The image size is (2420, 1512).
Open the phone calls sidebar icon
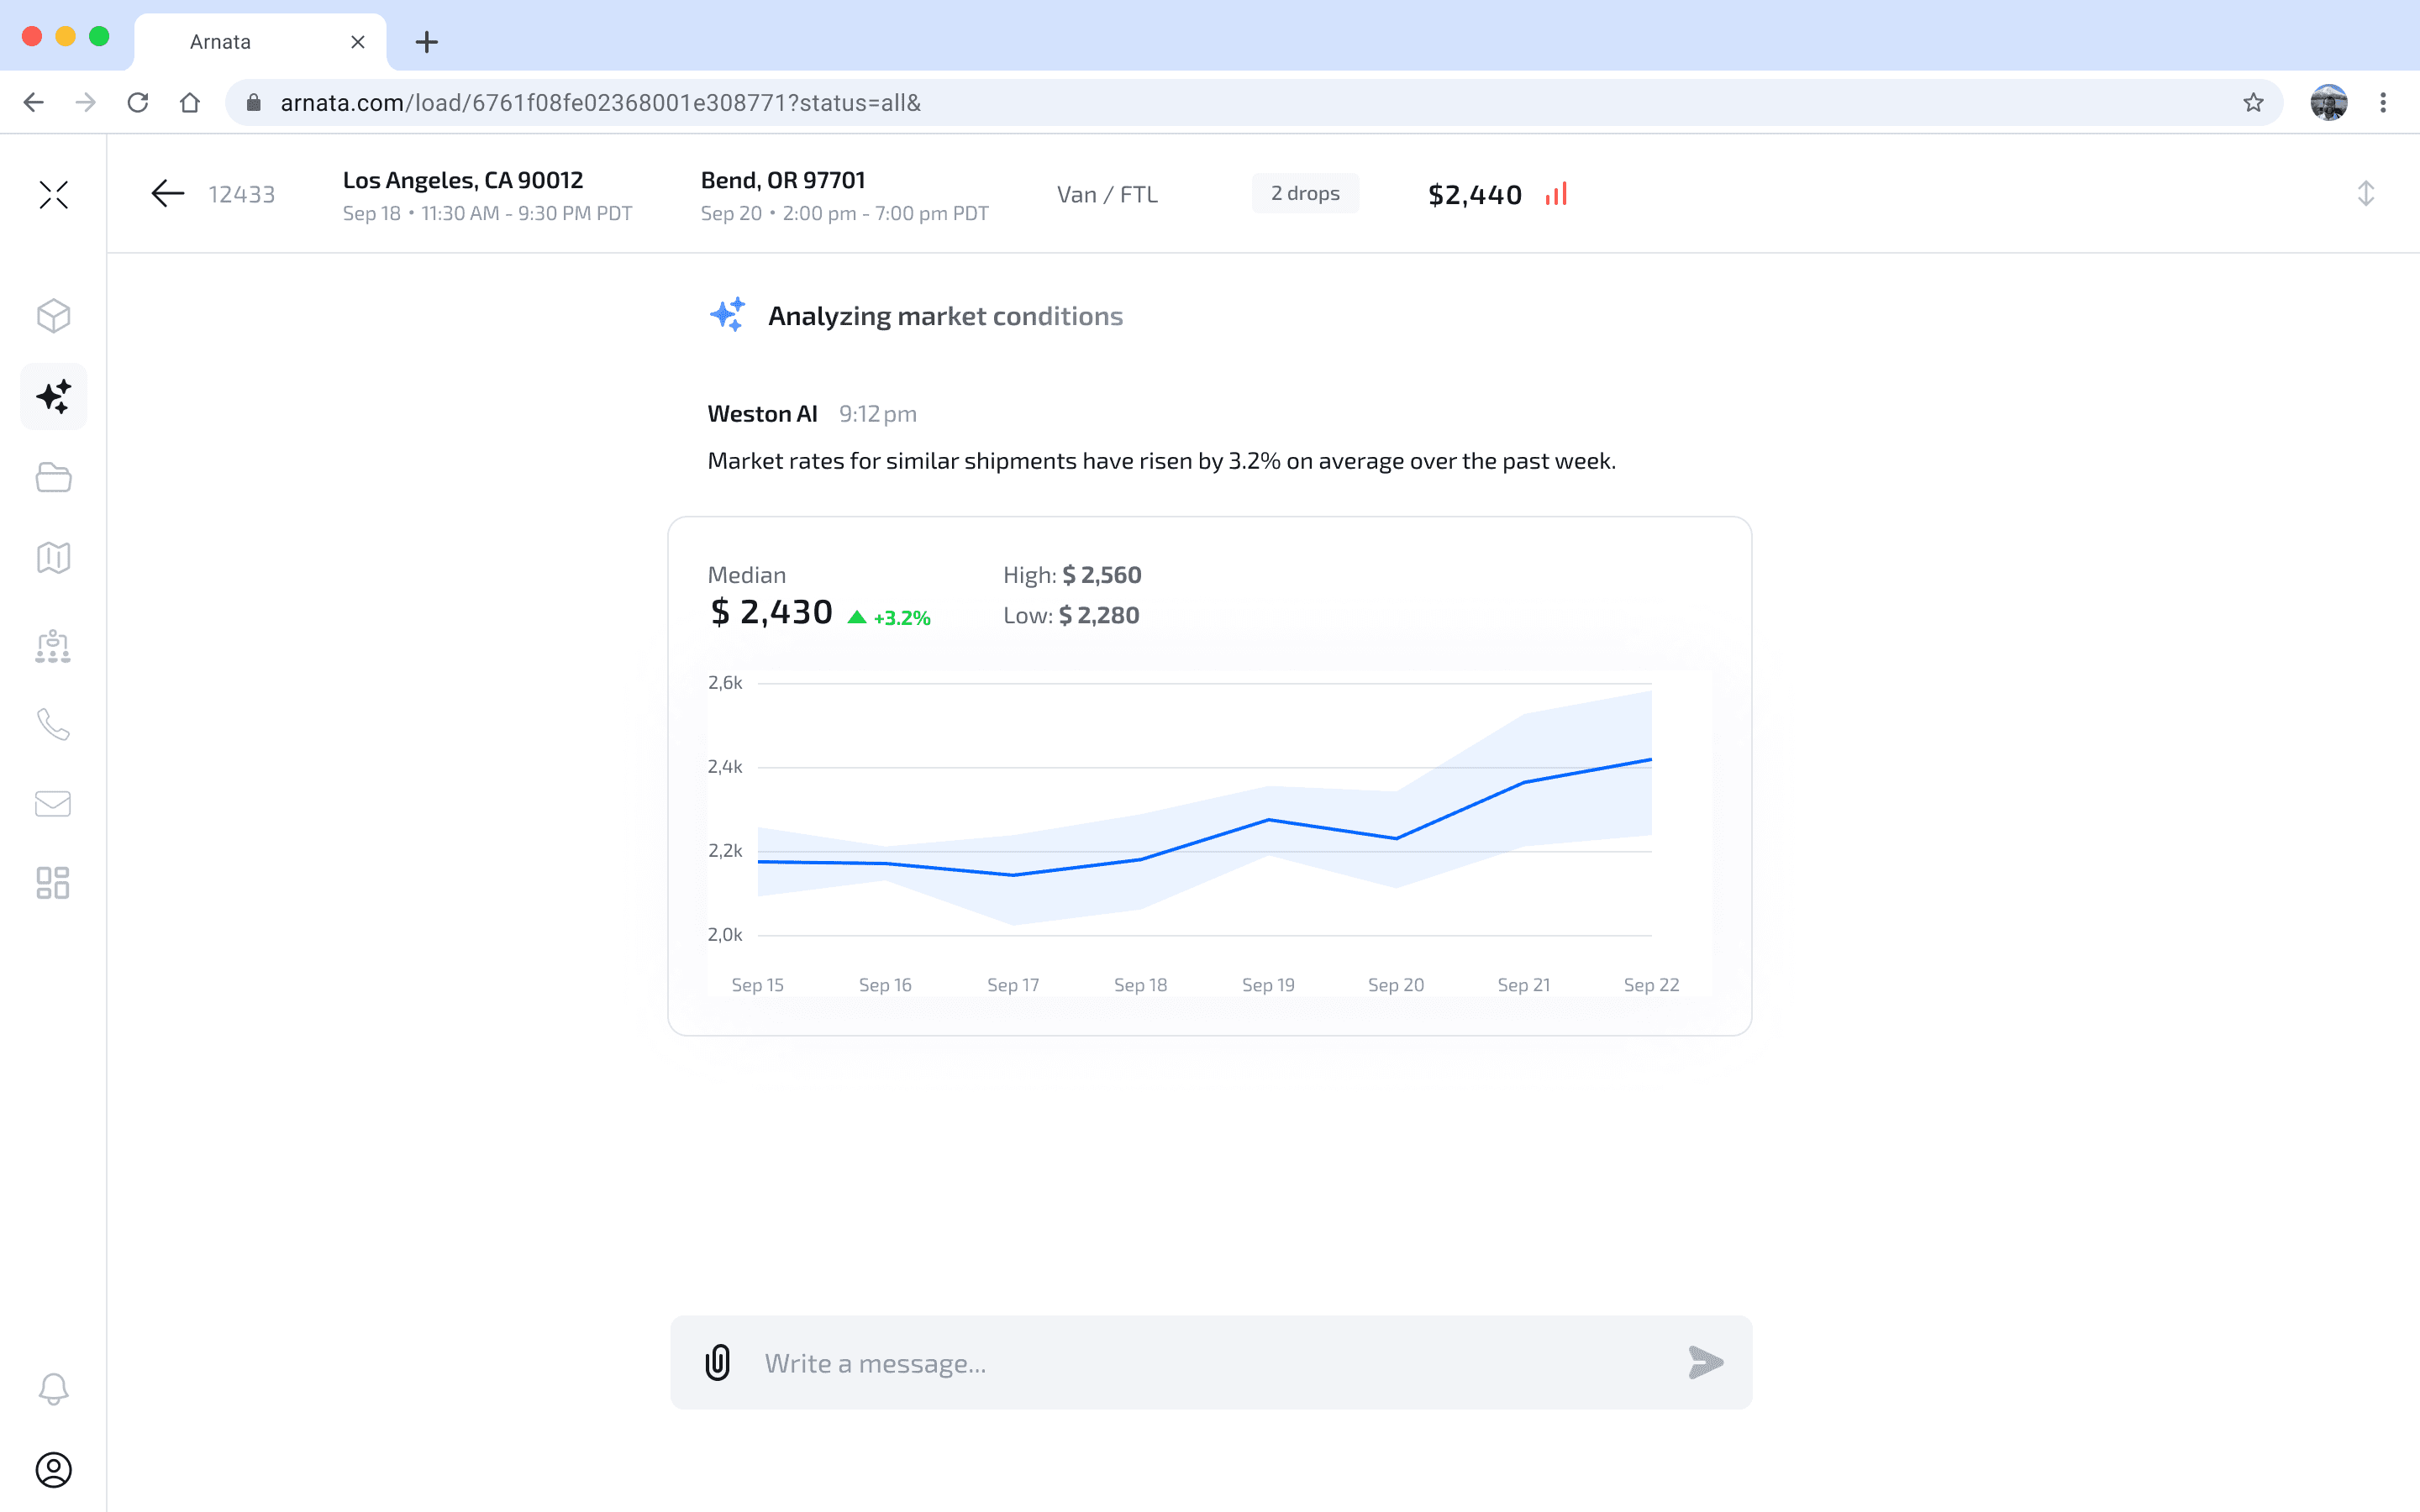tap(53, 724)
